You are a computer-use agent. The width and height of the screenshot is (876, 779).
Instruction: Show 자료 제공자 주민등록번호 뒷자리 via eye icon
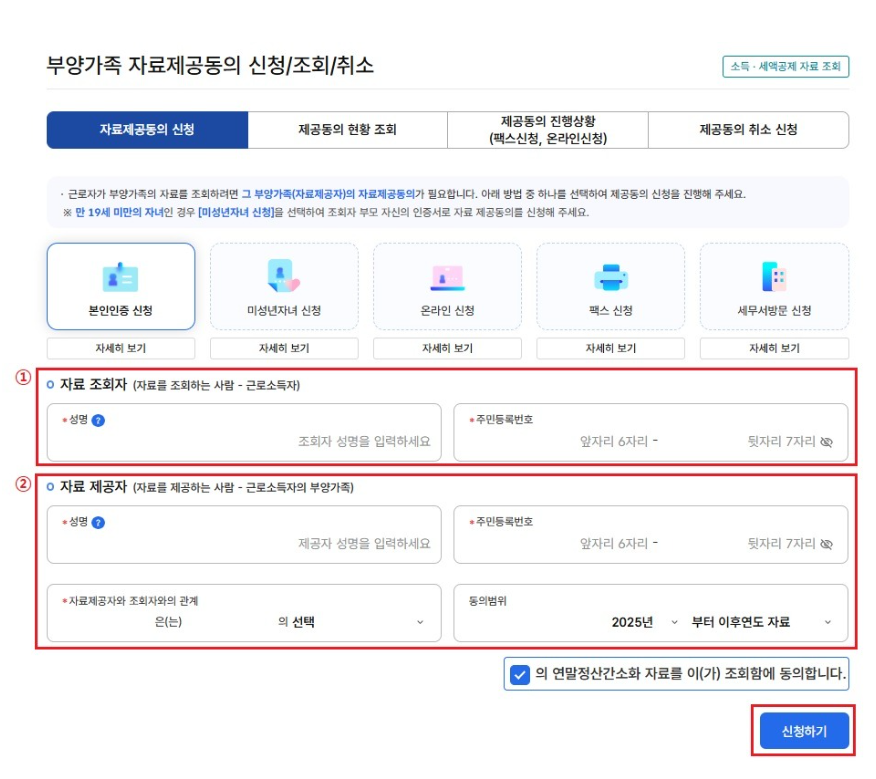coord(826,544)
